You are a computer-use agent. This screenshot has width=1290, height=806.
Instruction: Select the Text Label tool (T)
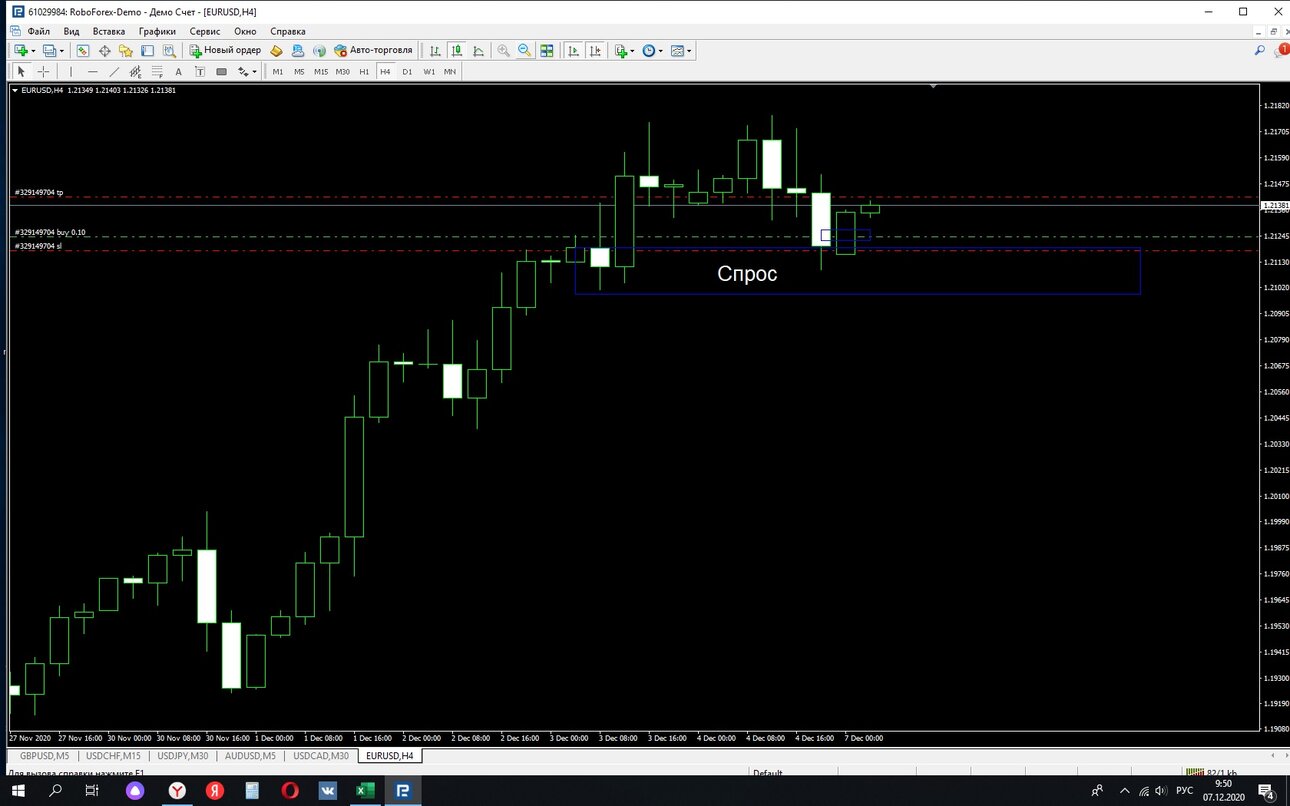200,71
